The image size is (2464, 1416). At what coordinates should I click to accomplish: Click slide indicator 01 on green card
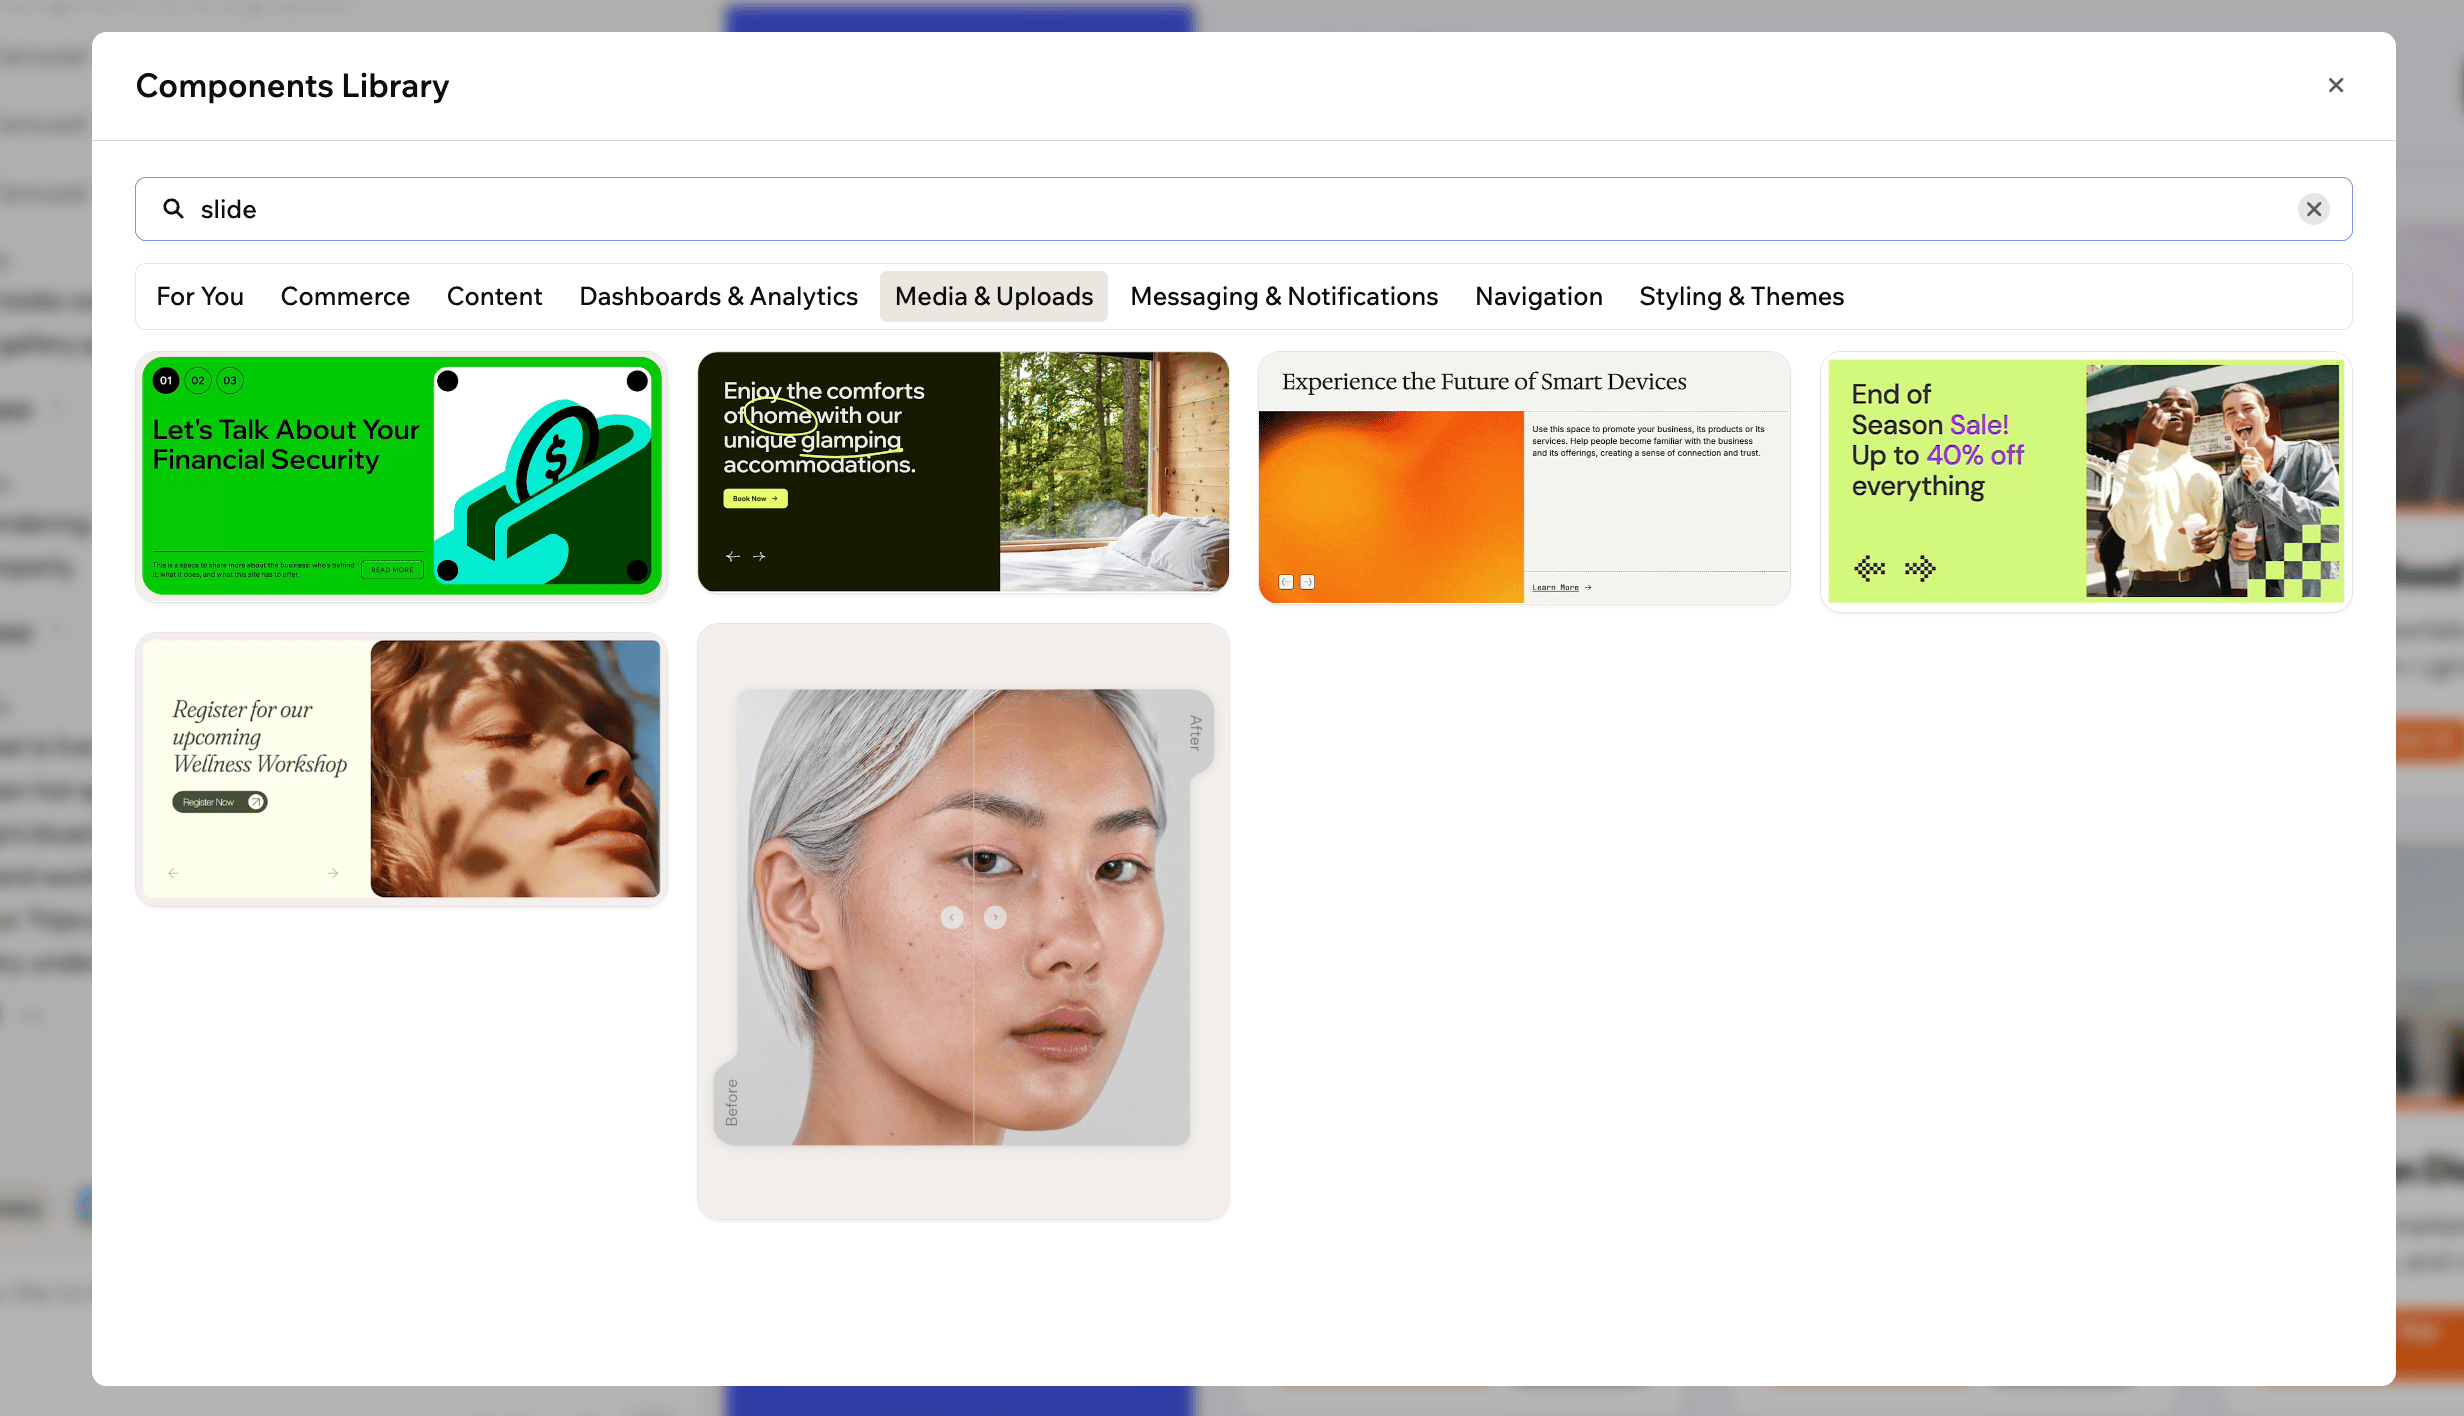(x=166, y=380)
